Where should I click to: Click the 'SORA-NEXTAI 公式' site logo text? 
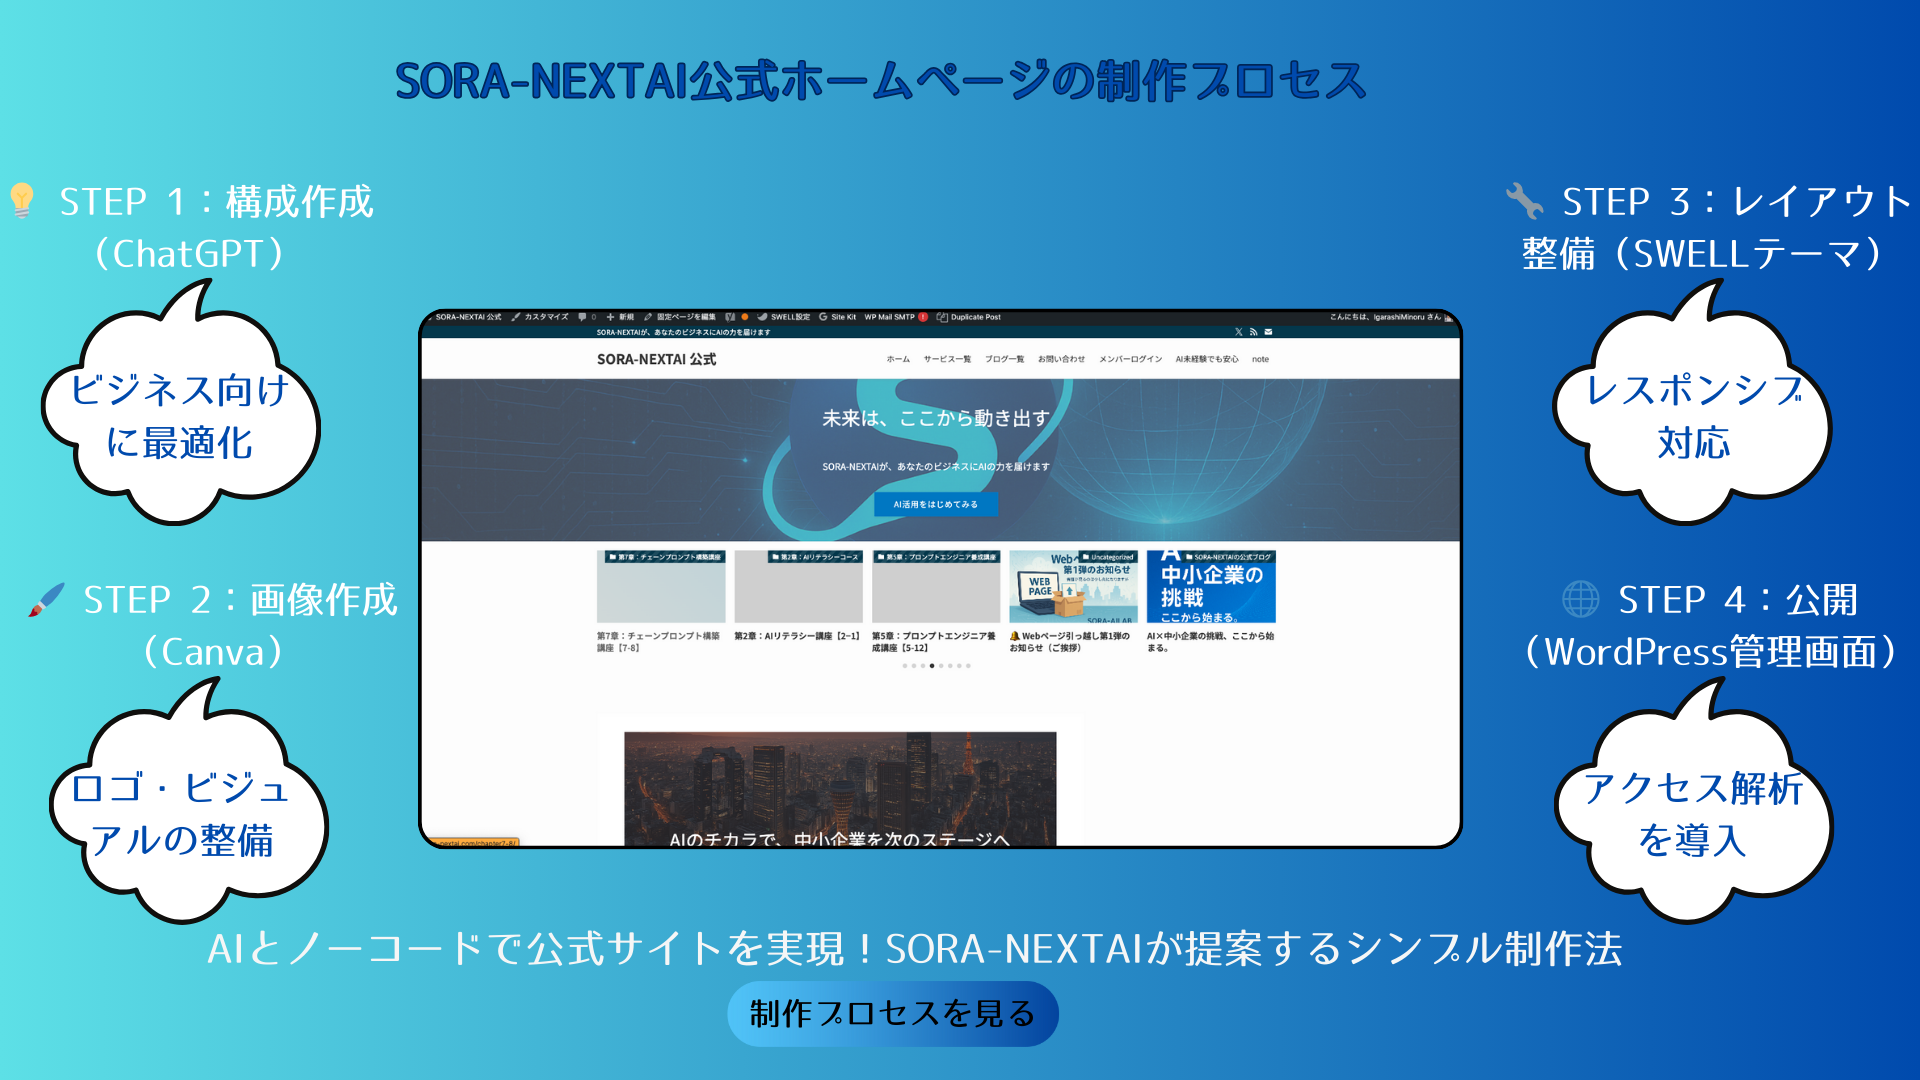(x=656, y=359)
